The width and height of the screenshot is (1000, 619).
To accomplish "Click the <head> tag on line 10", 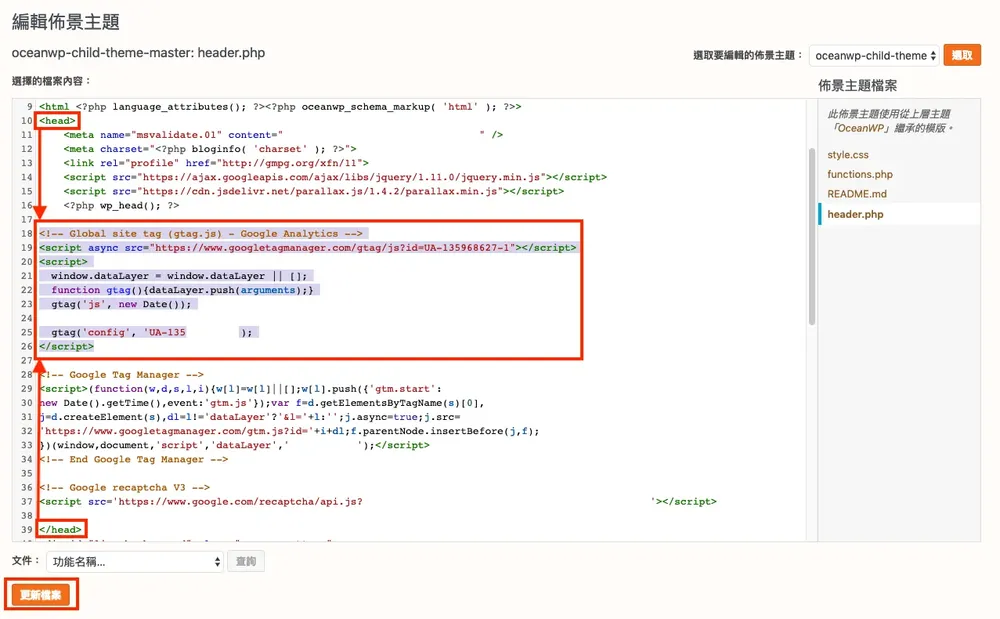I will (57, 120).
